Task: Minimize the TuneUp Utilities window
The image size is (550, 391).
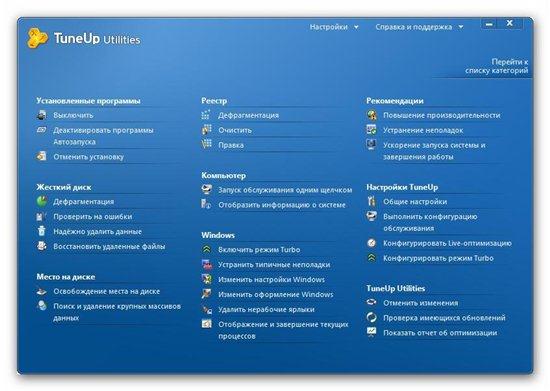Action: (x=490, y=24)
